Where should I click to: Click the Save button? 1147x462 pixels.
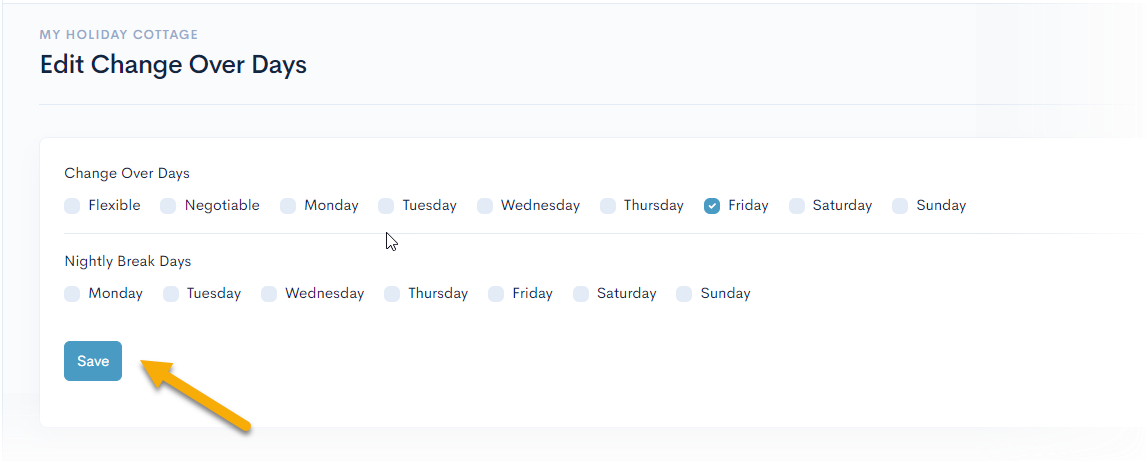(93, 361)
